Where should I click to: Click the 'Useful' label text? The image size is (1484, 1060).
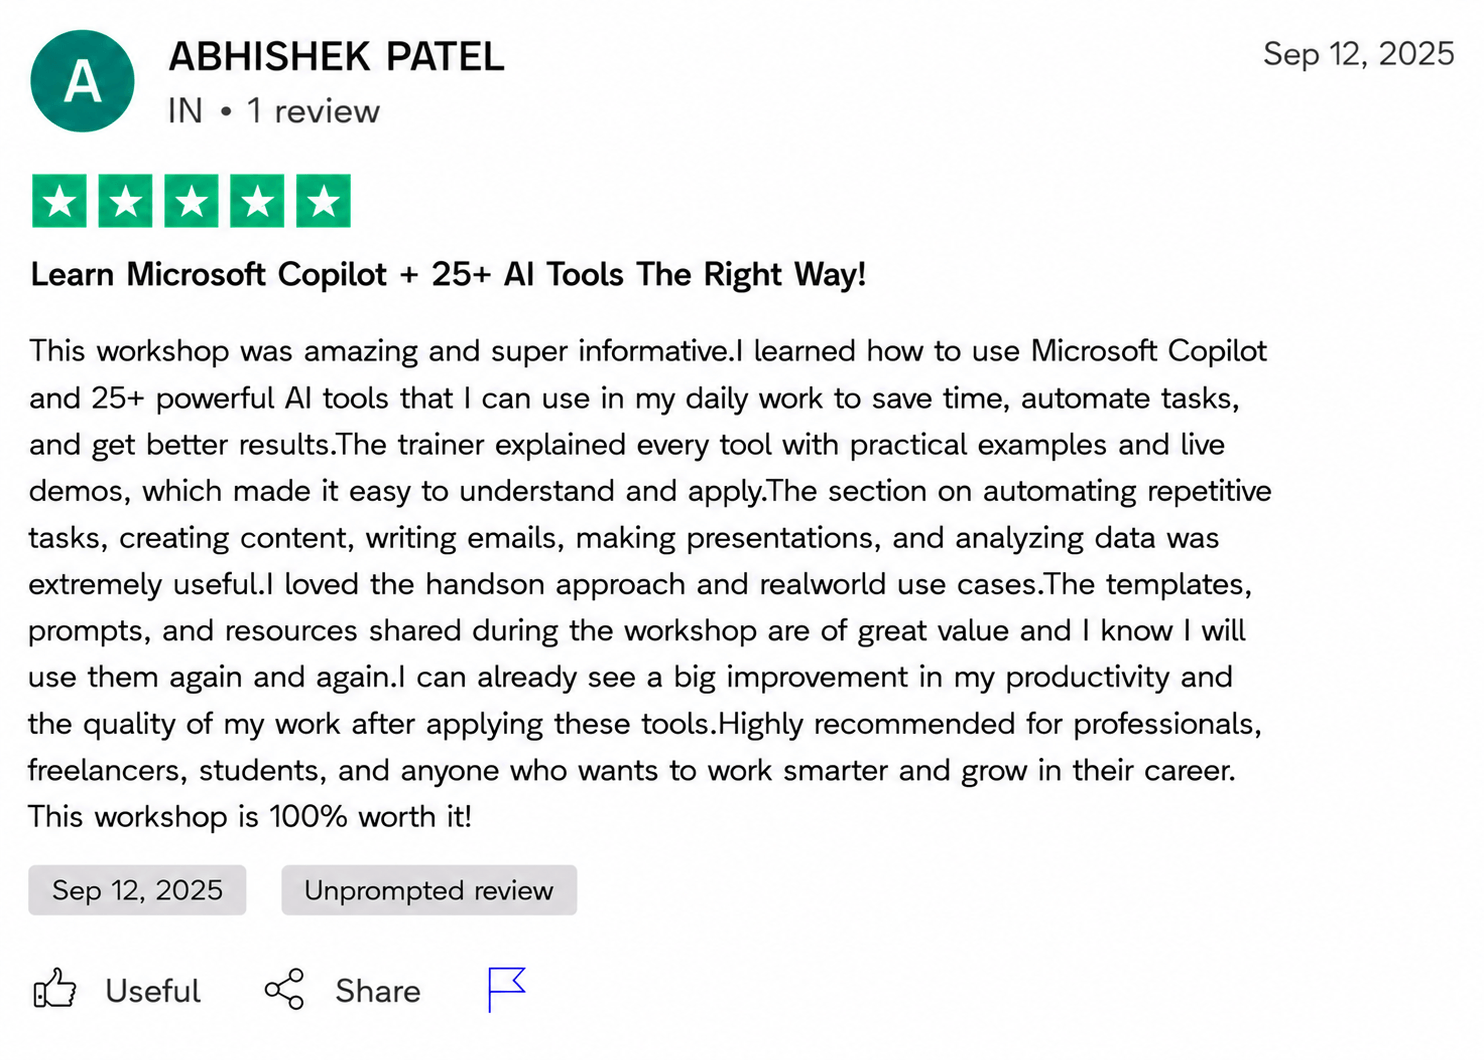click(153, 991)
